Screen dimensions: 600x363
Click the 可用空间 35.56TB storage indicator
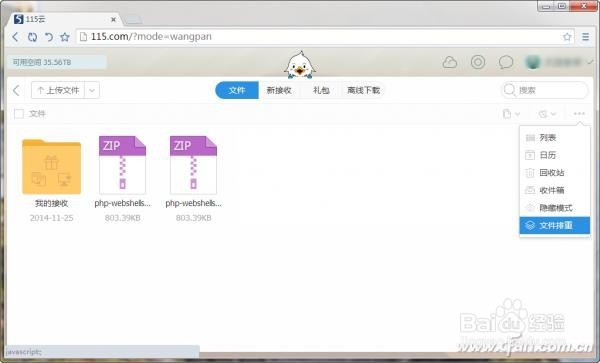57,62
